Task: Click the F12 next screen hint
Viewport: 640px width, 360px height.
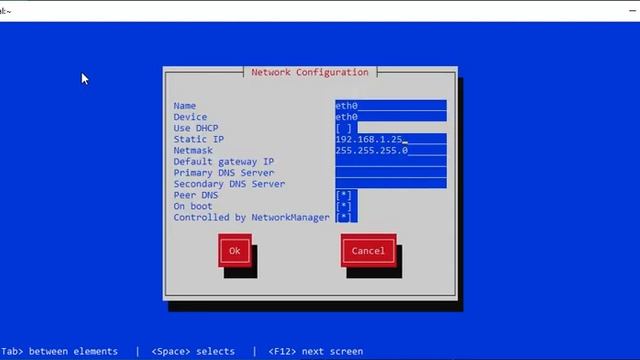Action: click(316, 351)
